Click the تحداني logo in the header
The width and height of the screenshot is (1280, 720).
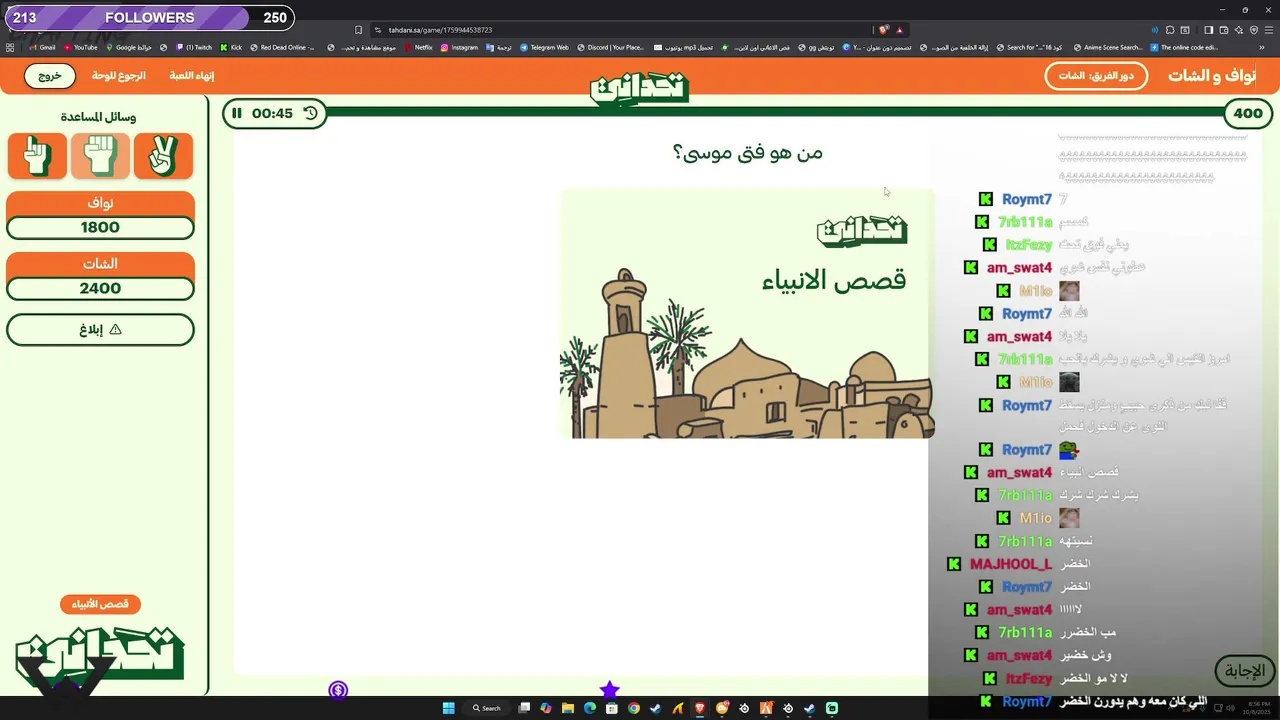pyautogui.click(x=640, y=87)
